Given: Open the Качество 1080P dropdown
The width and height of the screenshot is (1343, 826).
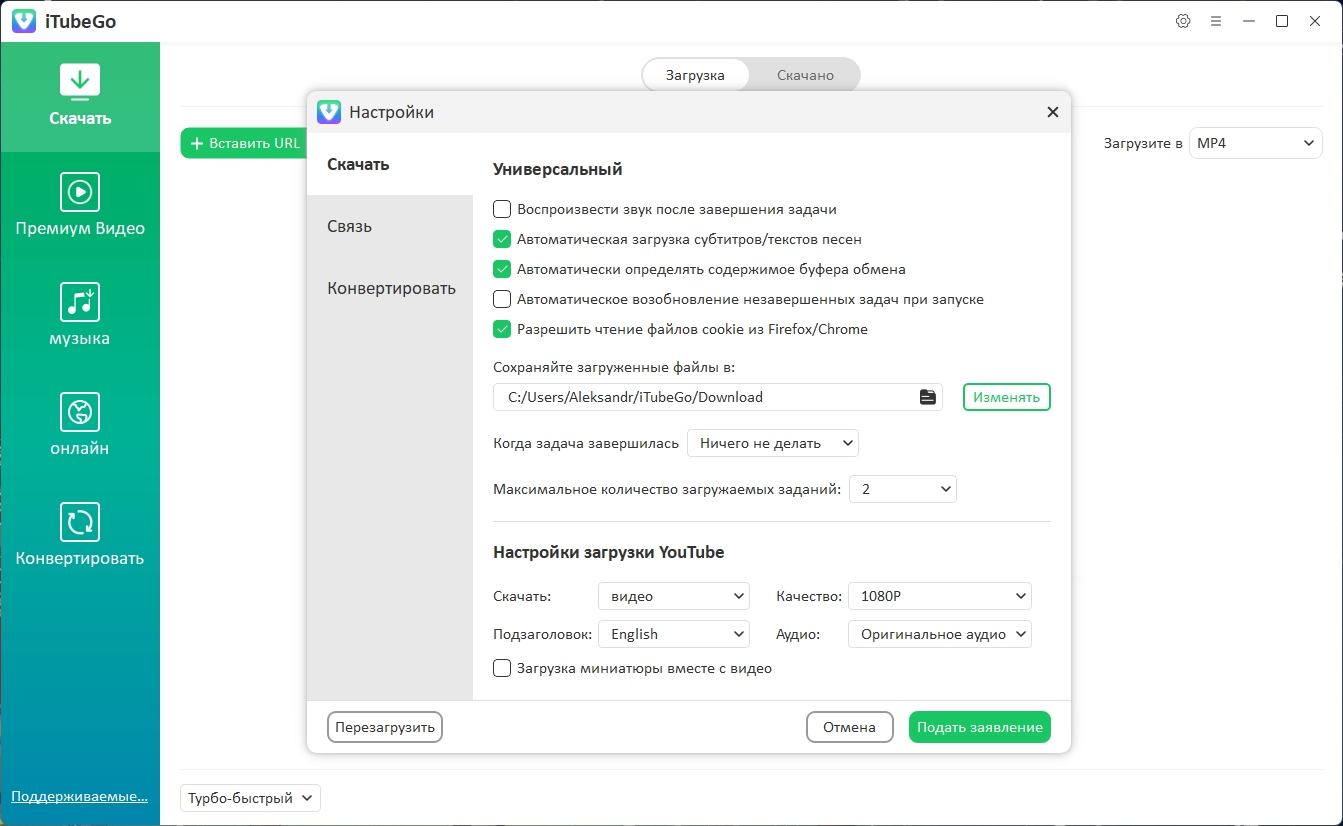Looking at the screenshot, I should (939, 596).
